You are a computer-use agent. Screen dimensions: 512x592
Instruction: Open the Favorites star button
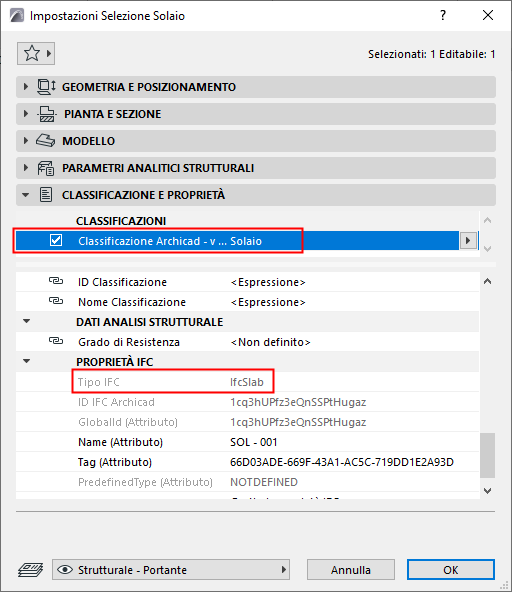(35, 54)
